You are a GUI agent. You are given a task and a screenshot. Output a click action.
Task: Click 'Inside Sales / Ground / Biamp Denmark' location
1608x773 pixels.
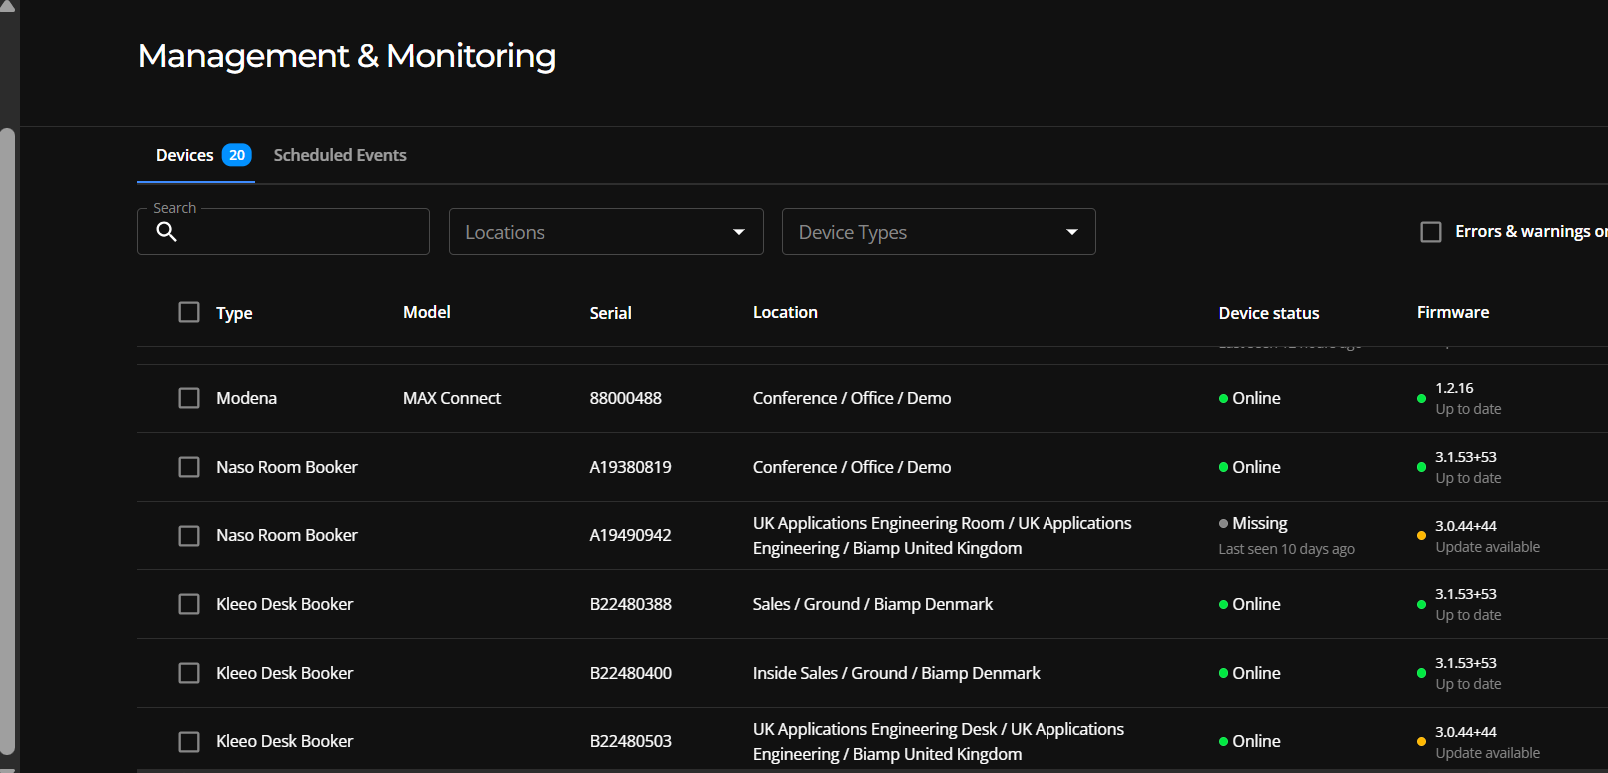[x=897, y=673]
